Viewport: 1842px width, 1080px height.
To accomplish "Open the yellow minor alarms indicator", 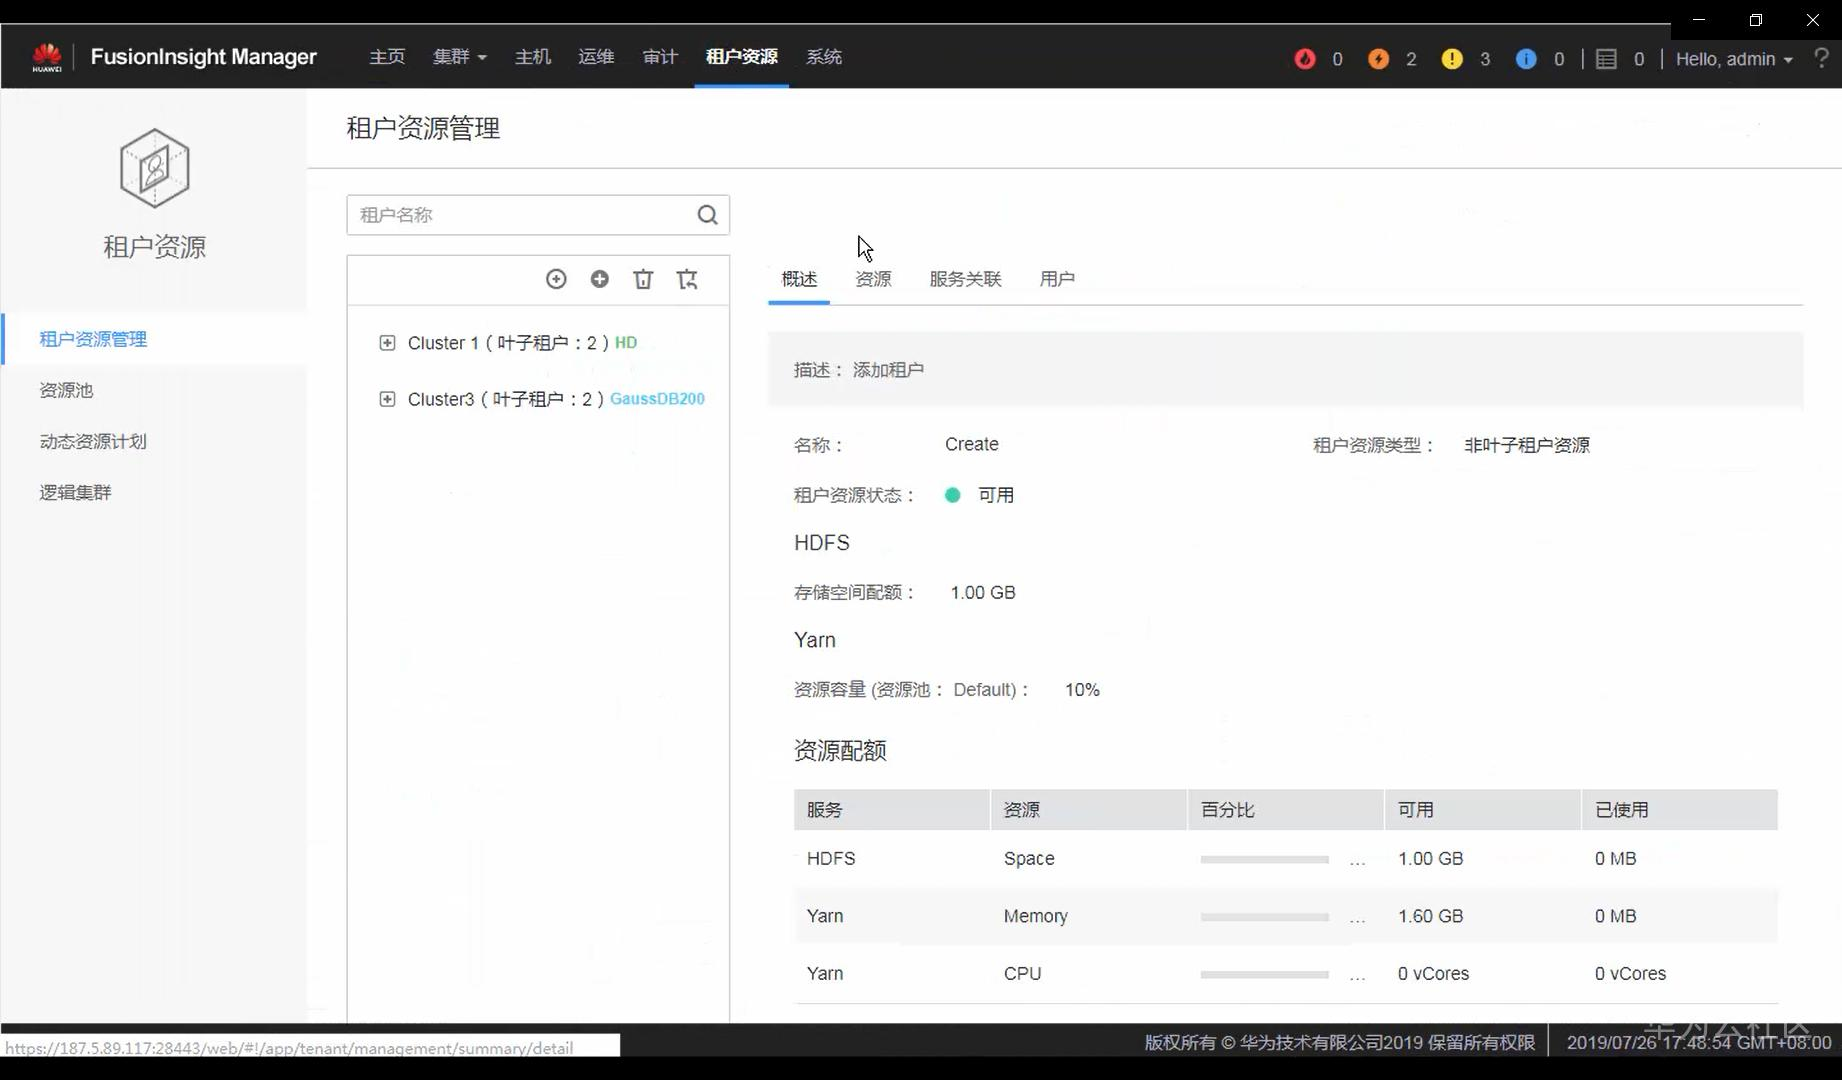I will (x=1452, y=59).
